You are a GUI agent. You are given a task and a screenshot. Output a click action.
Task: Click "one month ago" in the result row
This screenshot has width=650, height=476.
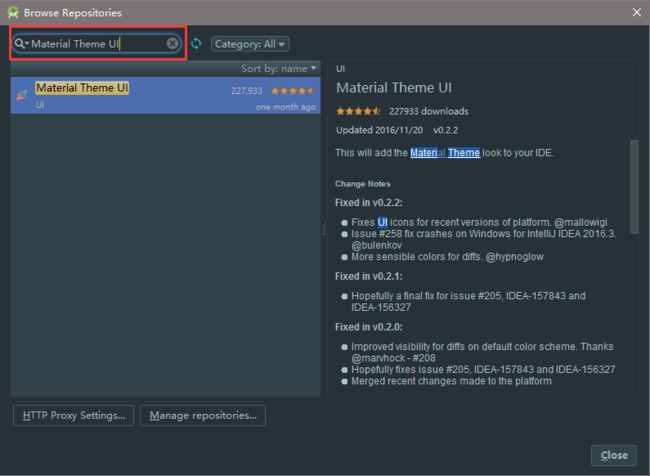click(x=286, y=107)
